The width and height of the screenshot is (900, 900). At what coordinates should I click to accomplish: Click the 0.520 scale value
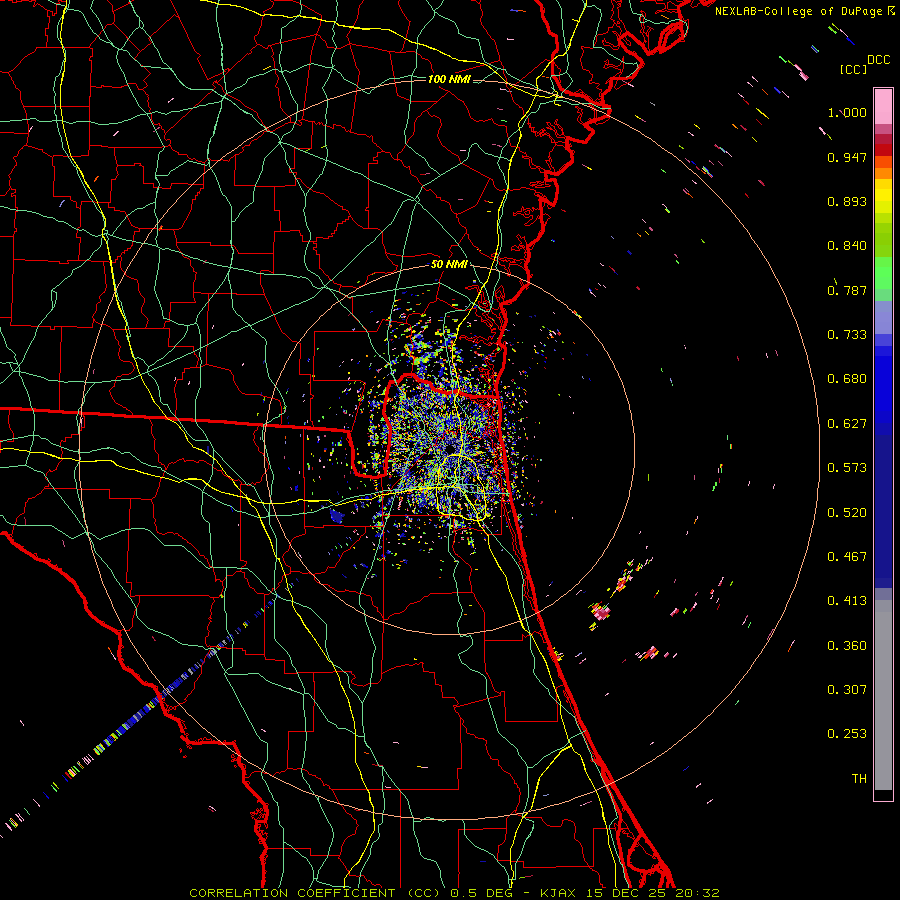pos(847,513)
